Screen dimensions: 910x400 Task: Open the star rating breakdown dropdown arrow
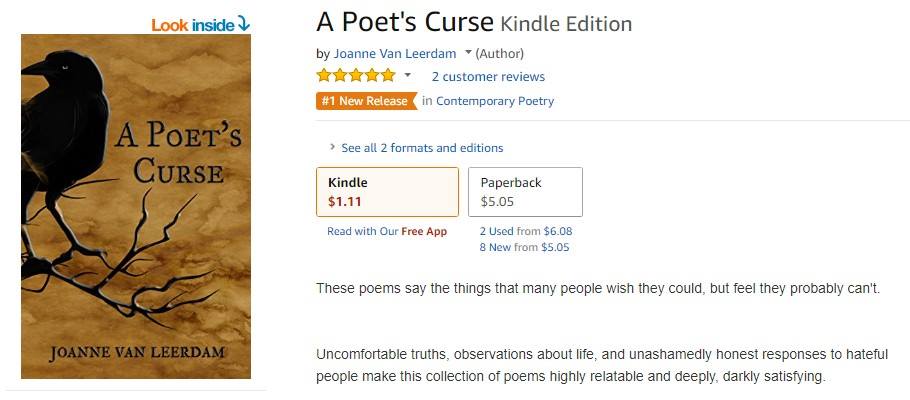[408, 76]
